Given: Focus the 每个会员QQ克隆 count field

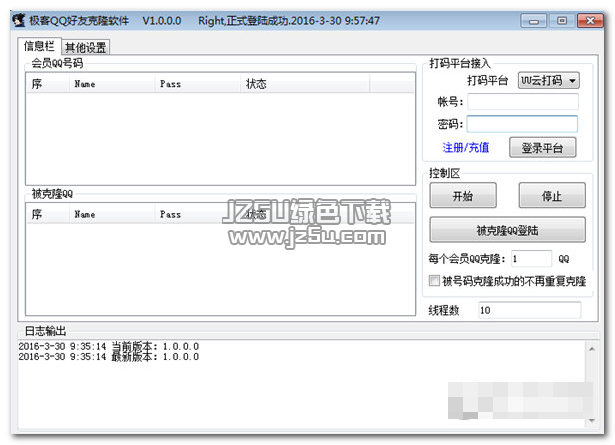Looking at the screenshot, I should click(x=531, y=259).
